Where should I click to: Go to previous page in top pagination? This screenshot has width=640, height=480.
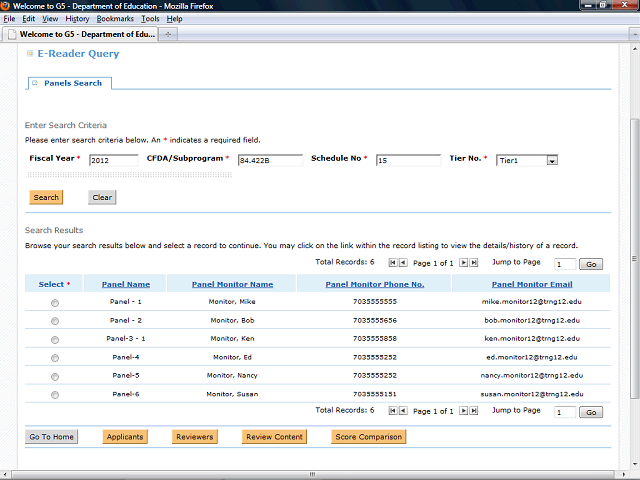(403, 263)
